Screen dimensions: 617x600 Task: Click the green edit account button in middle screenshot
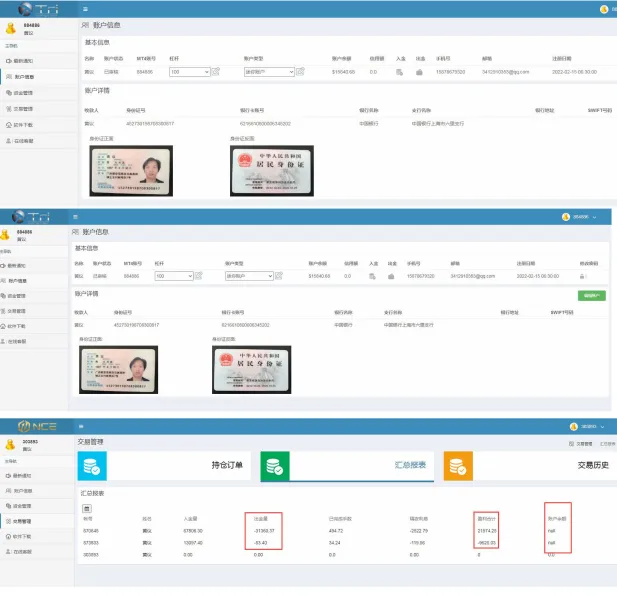(x=591, y=295)
